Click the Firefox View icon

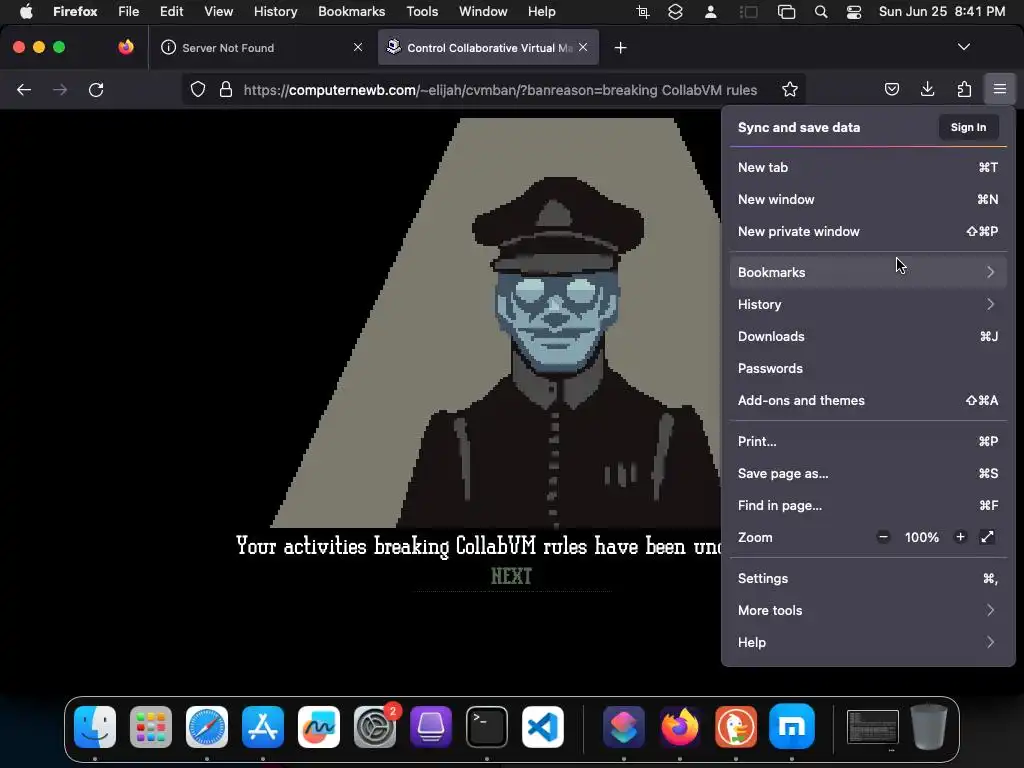pyautogui.click(x=126, y=47)
